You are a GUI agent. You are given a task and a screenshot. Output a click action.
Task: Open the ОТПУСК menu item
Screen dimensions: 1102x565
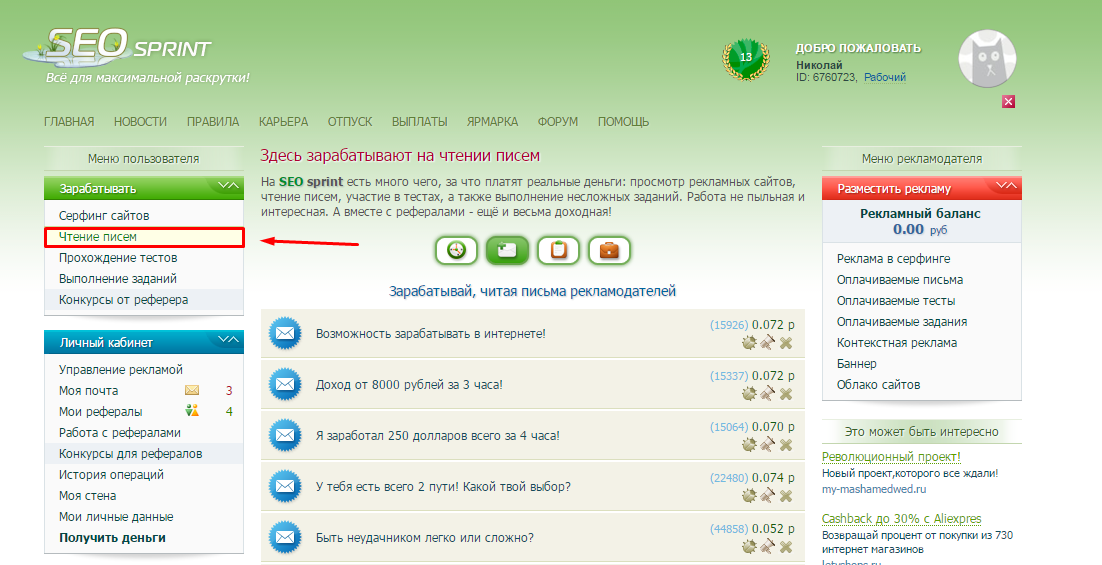click(x=350, y=122)
